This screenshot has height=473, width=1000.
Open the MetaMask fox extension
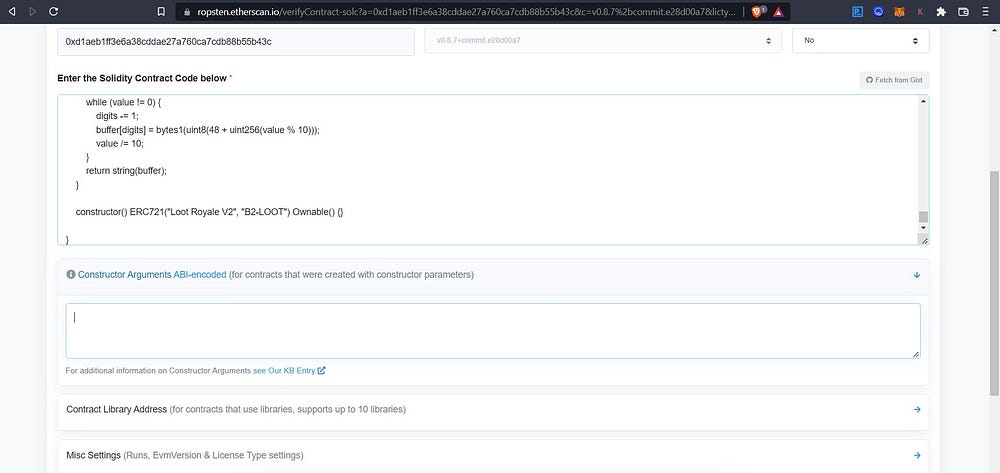point(899,11)
